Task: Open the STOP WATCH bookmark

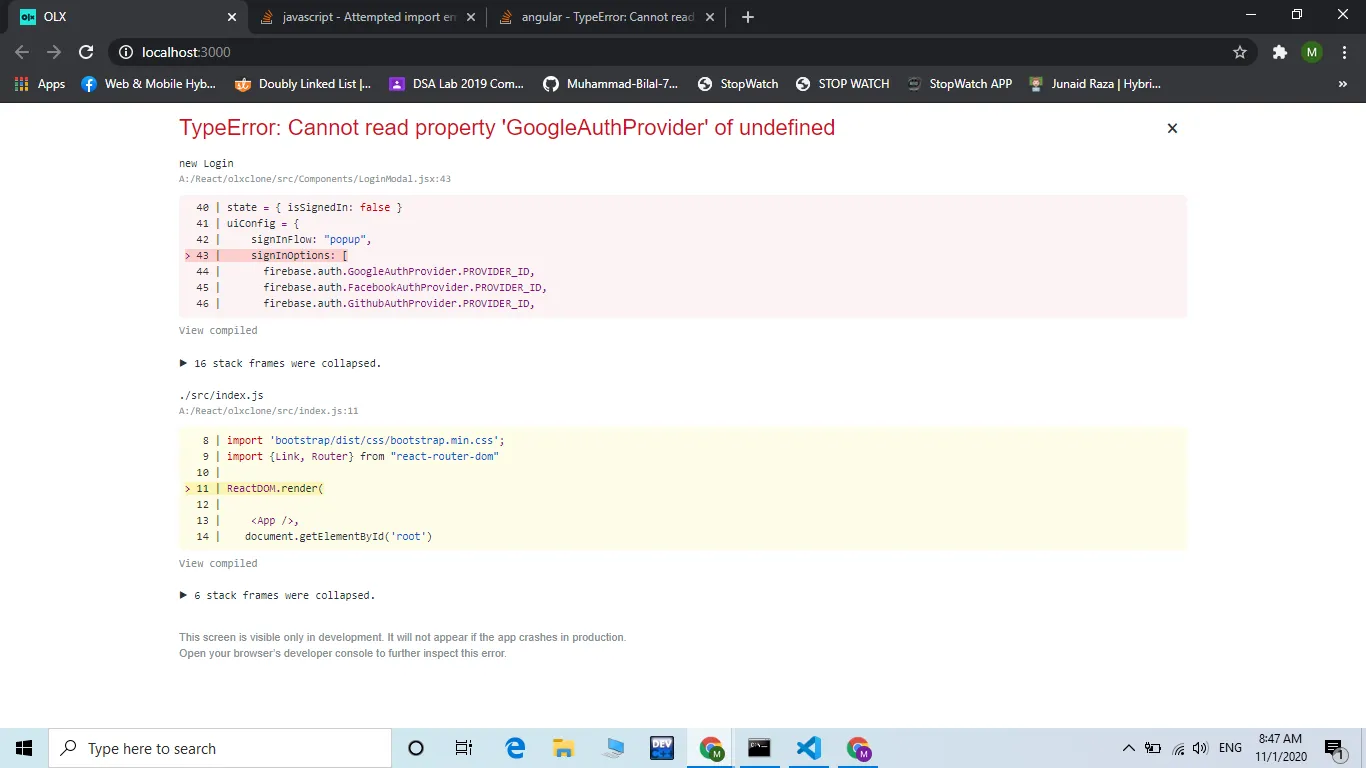Action: click(842, 84)
